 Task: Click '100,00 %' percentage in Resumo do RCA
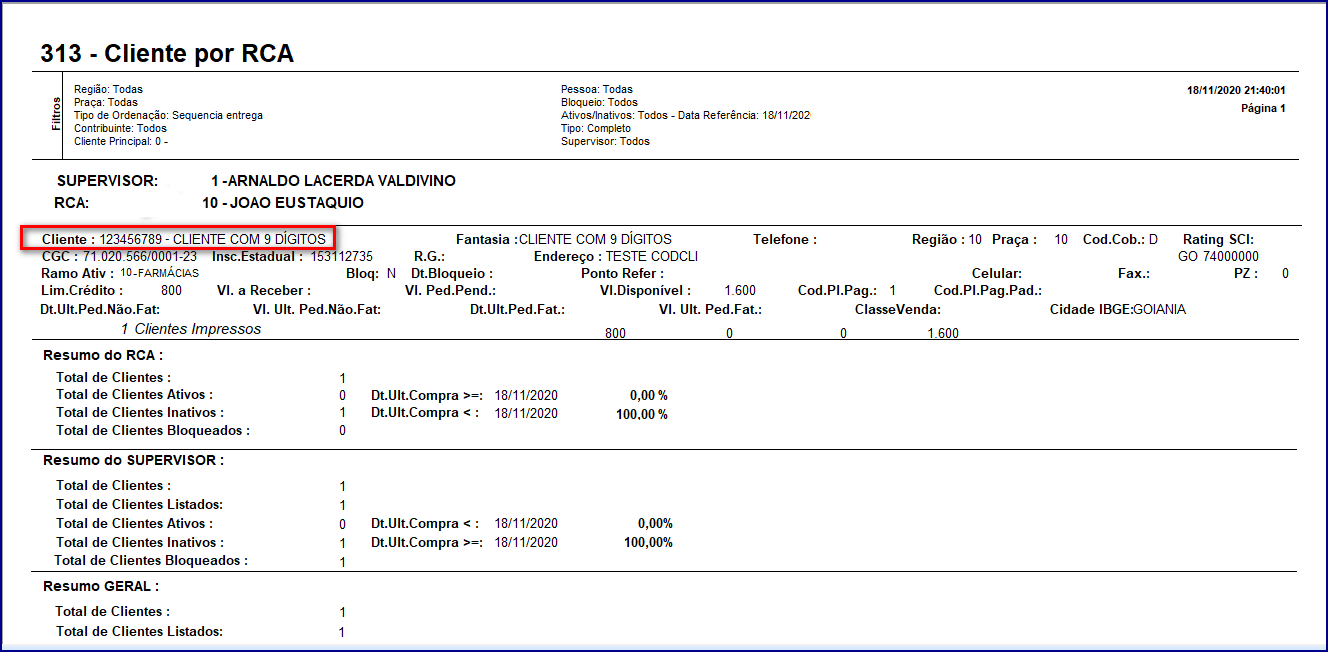pos(642,414)
